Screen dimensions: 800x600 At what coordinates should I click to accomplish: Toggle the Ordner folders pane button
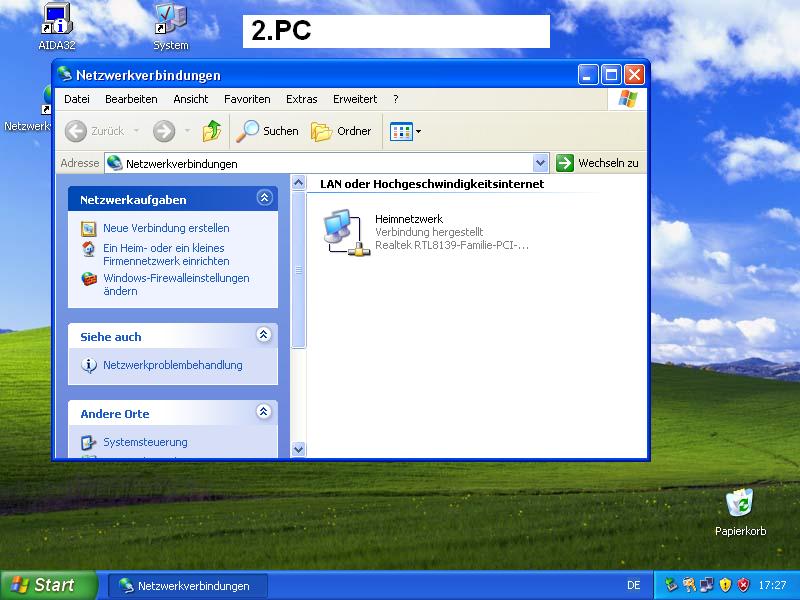pyautogui.click(x=341, y=131)
